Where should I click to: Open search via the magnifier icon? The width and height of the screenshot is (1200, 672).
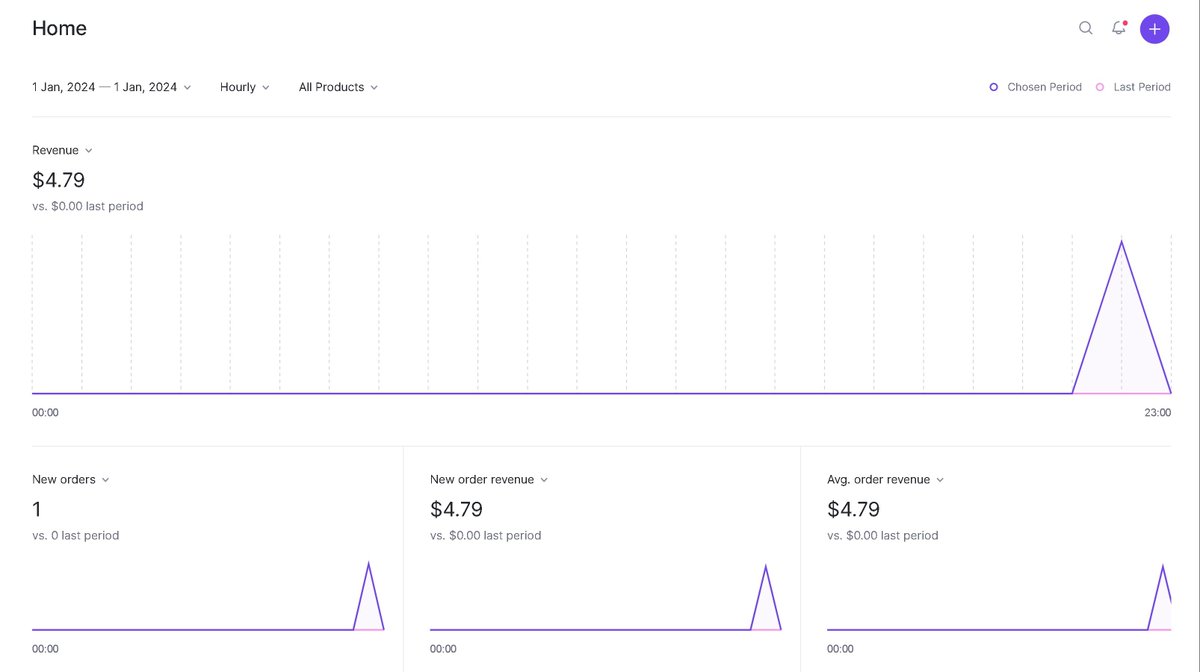1086,28
